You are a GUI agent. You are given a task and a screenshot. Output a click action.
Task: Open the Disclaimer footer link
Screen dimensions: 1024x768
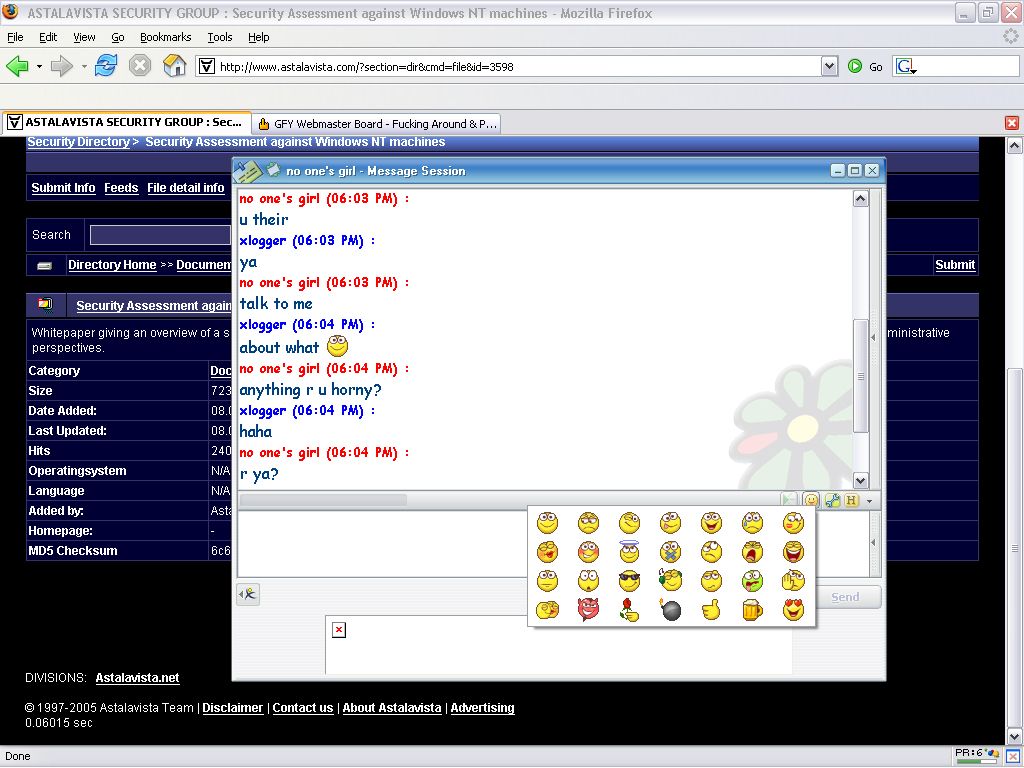(x=232, y=708)
